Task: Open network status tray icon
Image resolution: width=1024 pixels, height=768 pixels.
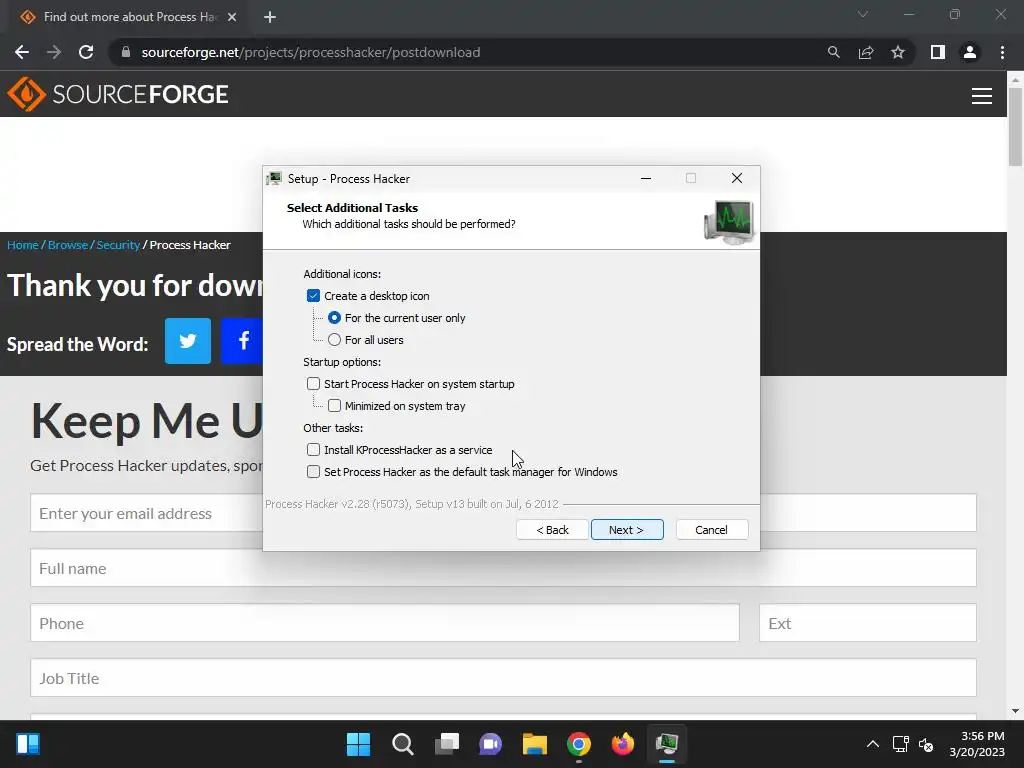Action: 901,744
